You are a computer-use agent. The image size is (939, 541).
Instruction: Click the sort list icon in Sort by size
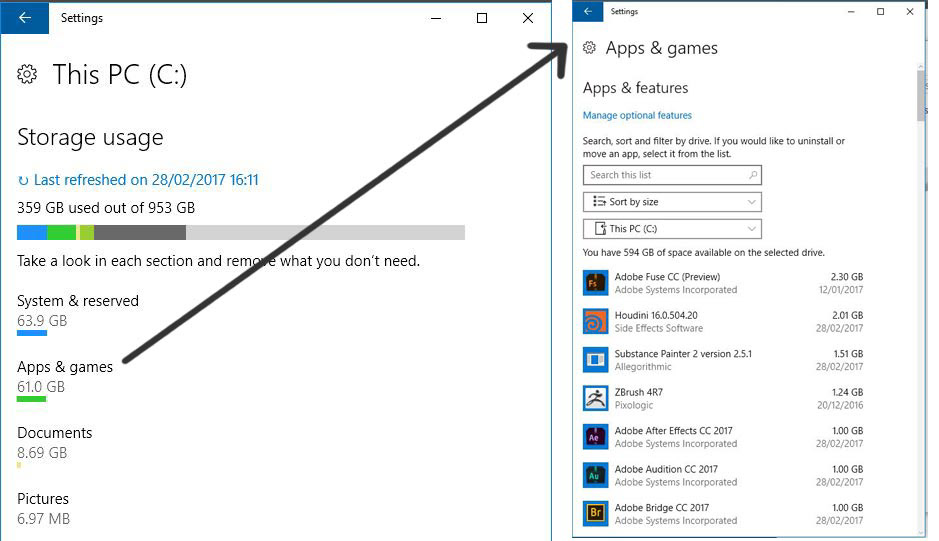[599, 201]
